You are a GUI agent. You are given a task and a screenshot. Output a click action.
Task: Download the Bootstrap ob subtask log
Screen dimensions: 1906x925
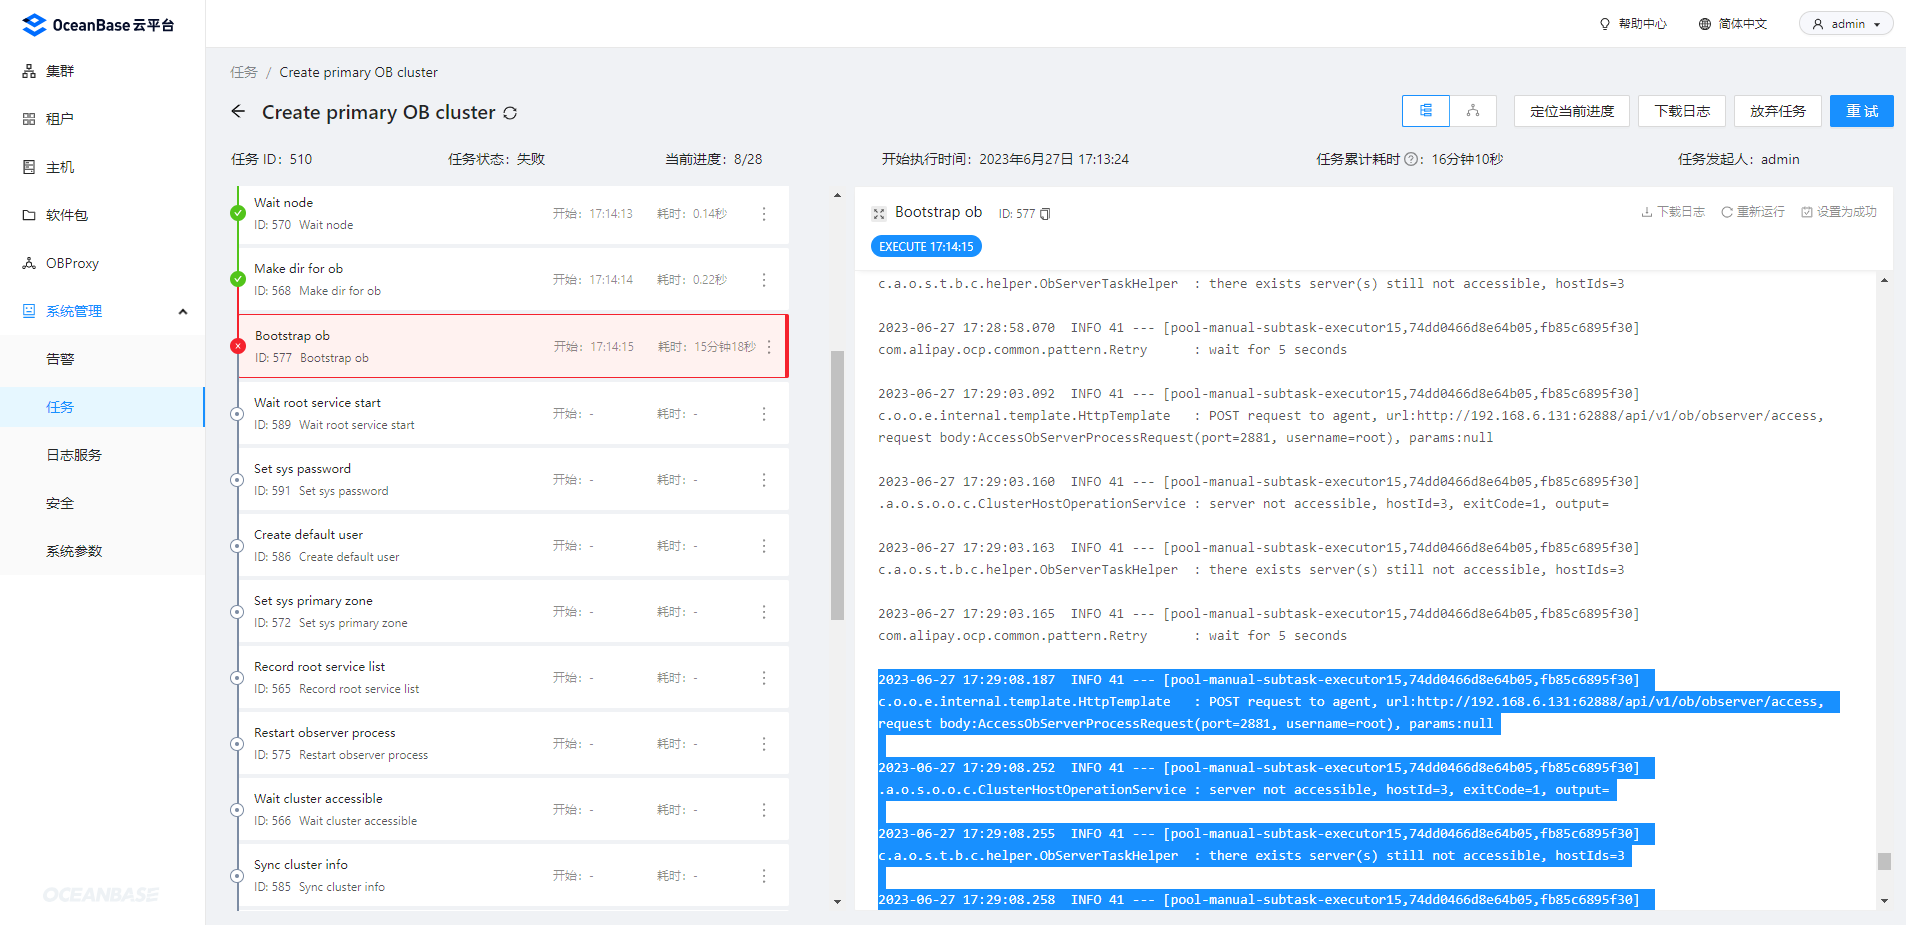(x=1673, y=212)
